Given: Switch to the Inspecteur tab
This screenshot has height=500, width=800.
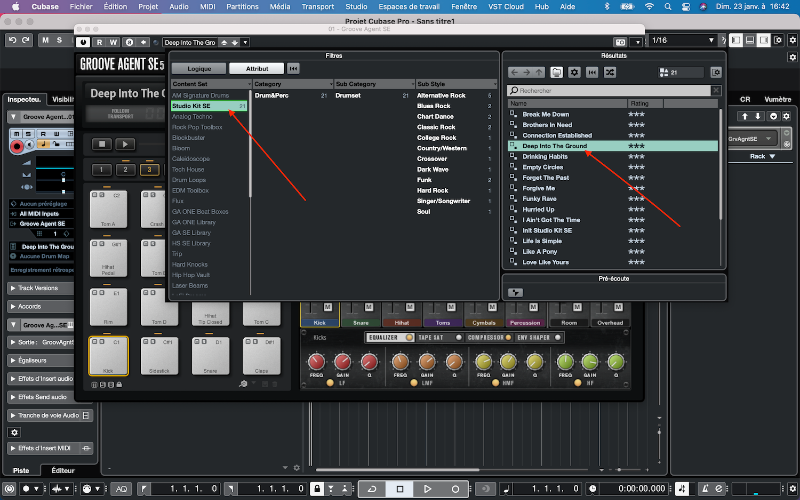Looking at the screenshot, I should tap(24, 99).
